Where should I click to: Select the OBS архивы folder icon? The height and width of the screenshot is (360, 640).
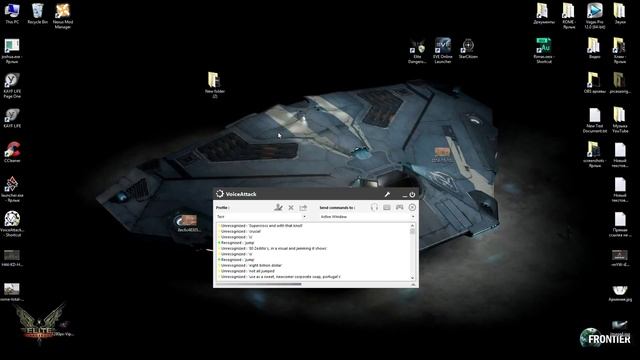[594, 83]
